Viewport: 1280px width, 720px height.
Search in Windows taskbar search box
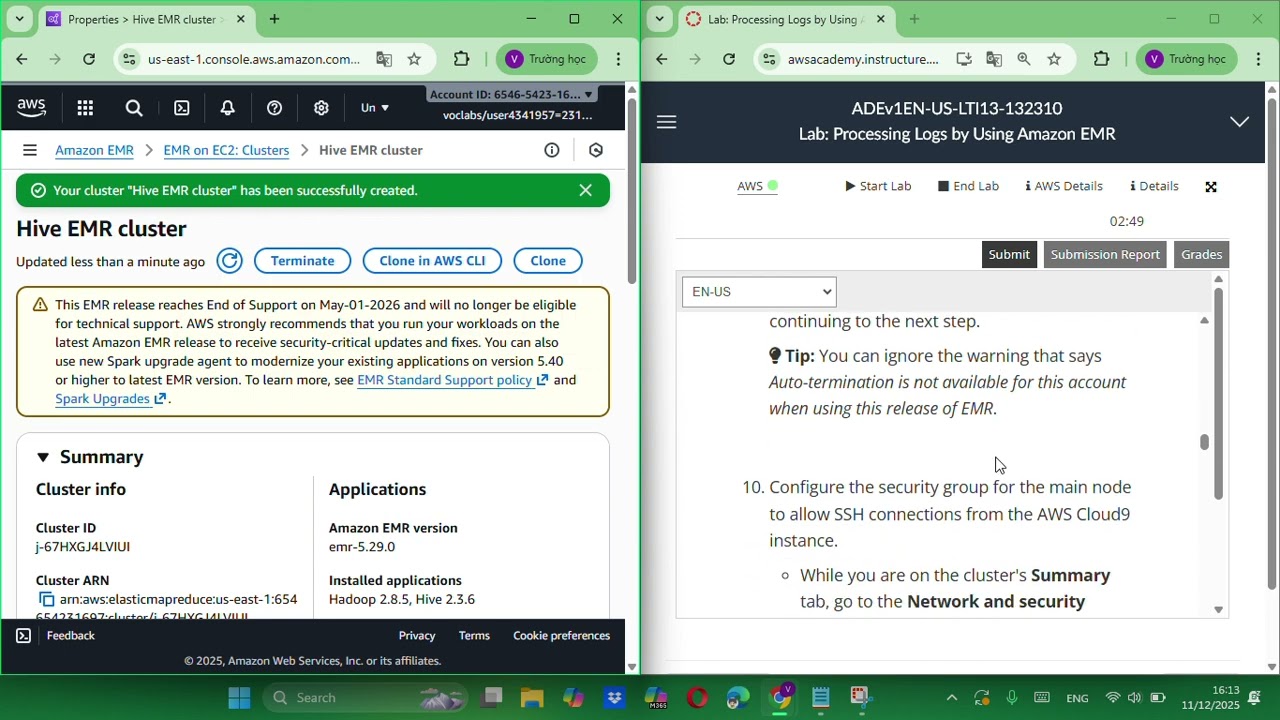pyautogui.click(x=366, y=698)
